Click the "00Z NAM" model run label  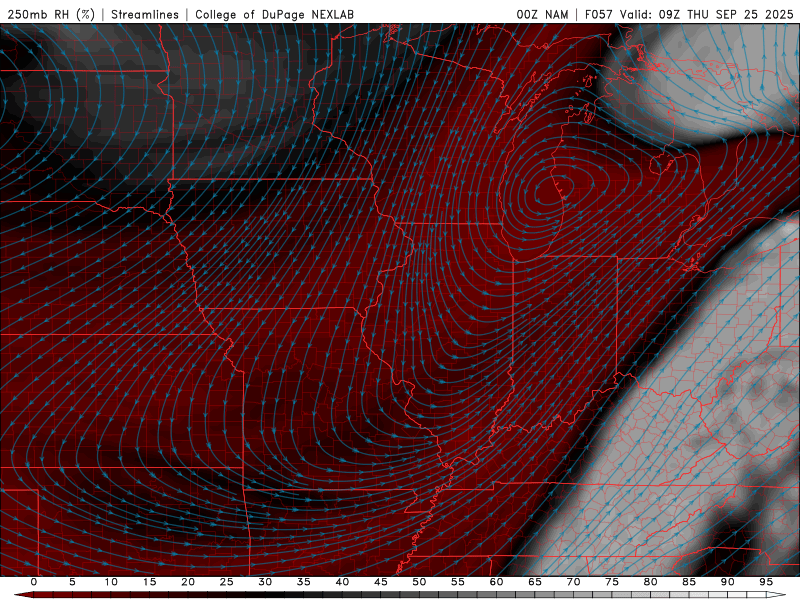[x=542, y=14]
